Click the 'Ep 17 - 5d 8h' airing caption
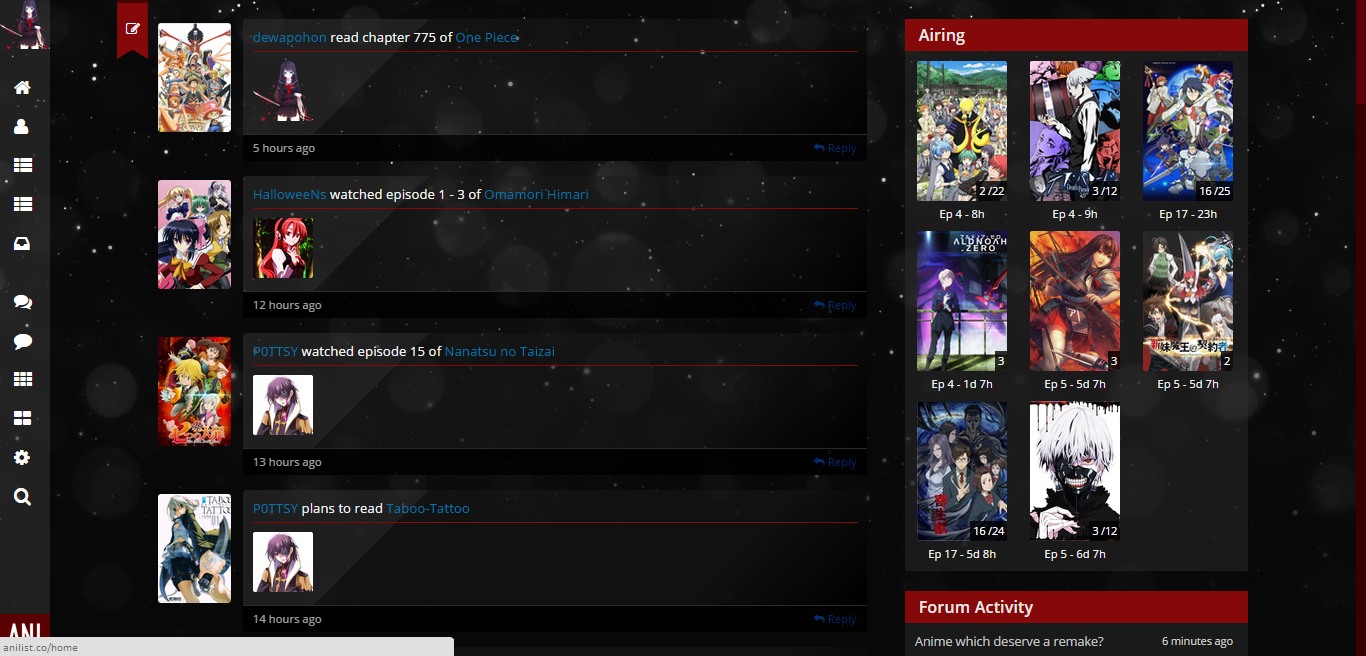 click(962, 554)
